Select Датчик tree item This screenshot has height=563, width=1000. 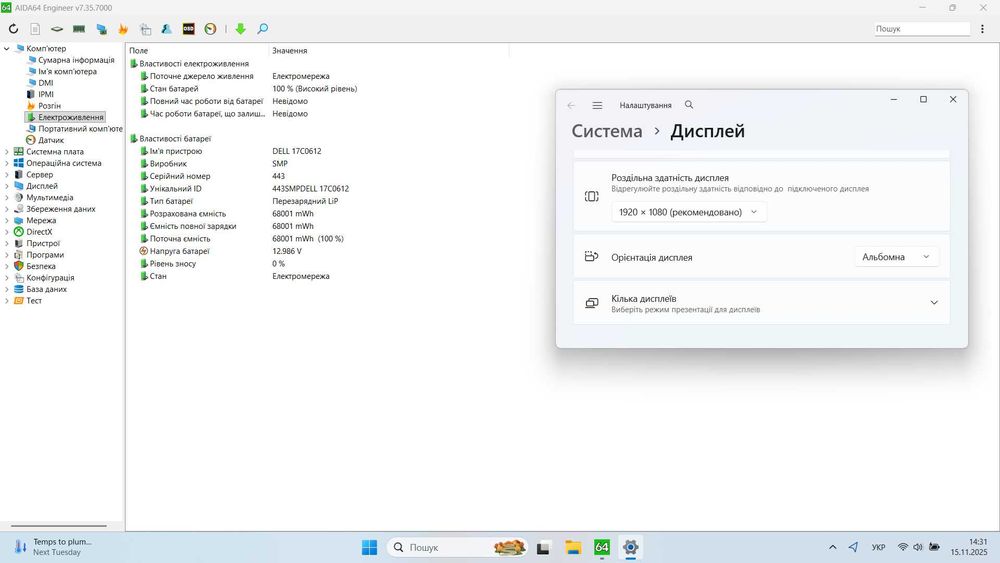tap(50, 140)
